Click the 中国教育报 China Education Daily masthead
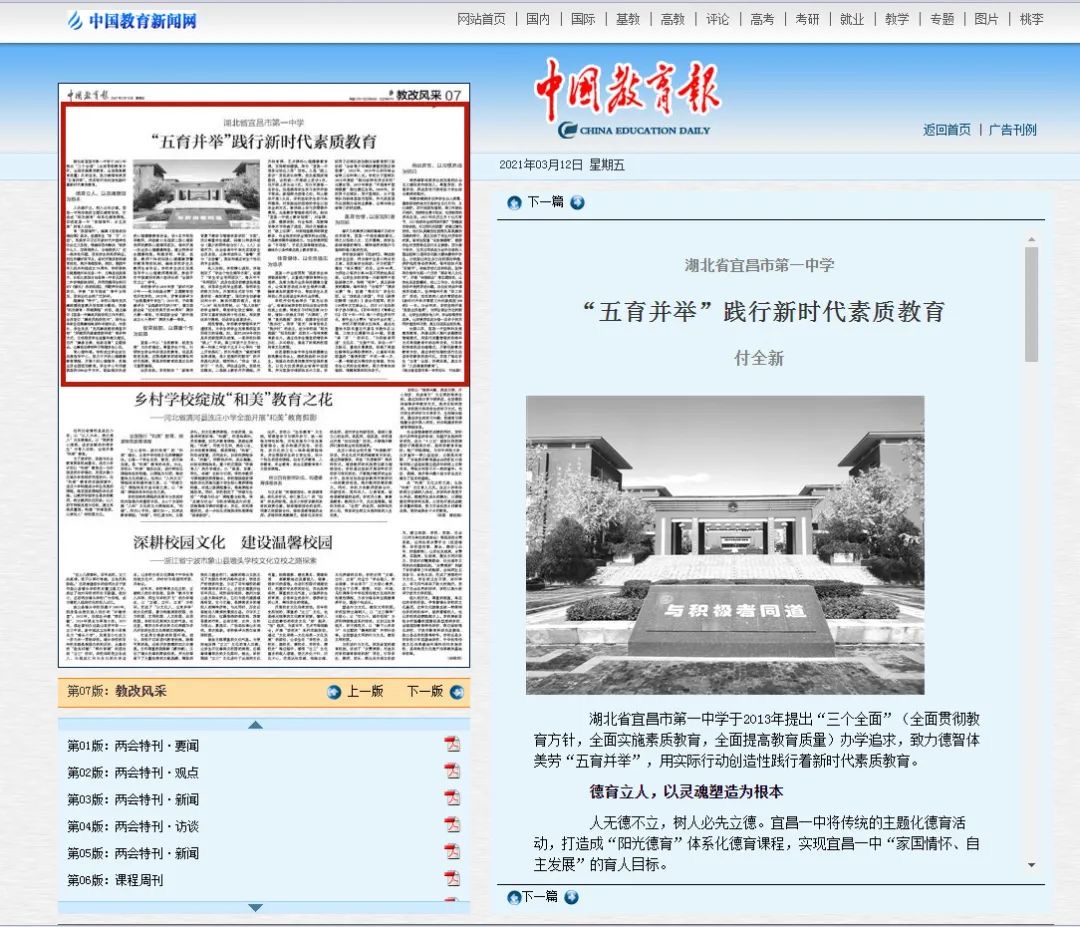The image size is (1080, 927). click(628, 98)
